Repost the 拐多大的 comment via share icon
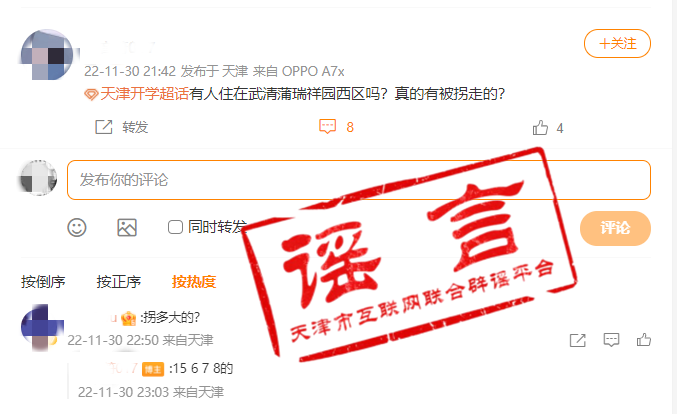 coord(577,340)
